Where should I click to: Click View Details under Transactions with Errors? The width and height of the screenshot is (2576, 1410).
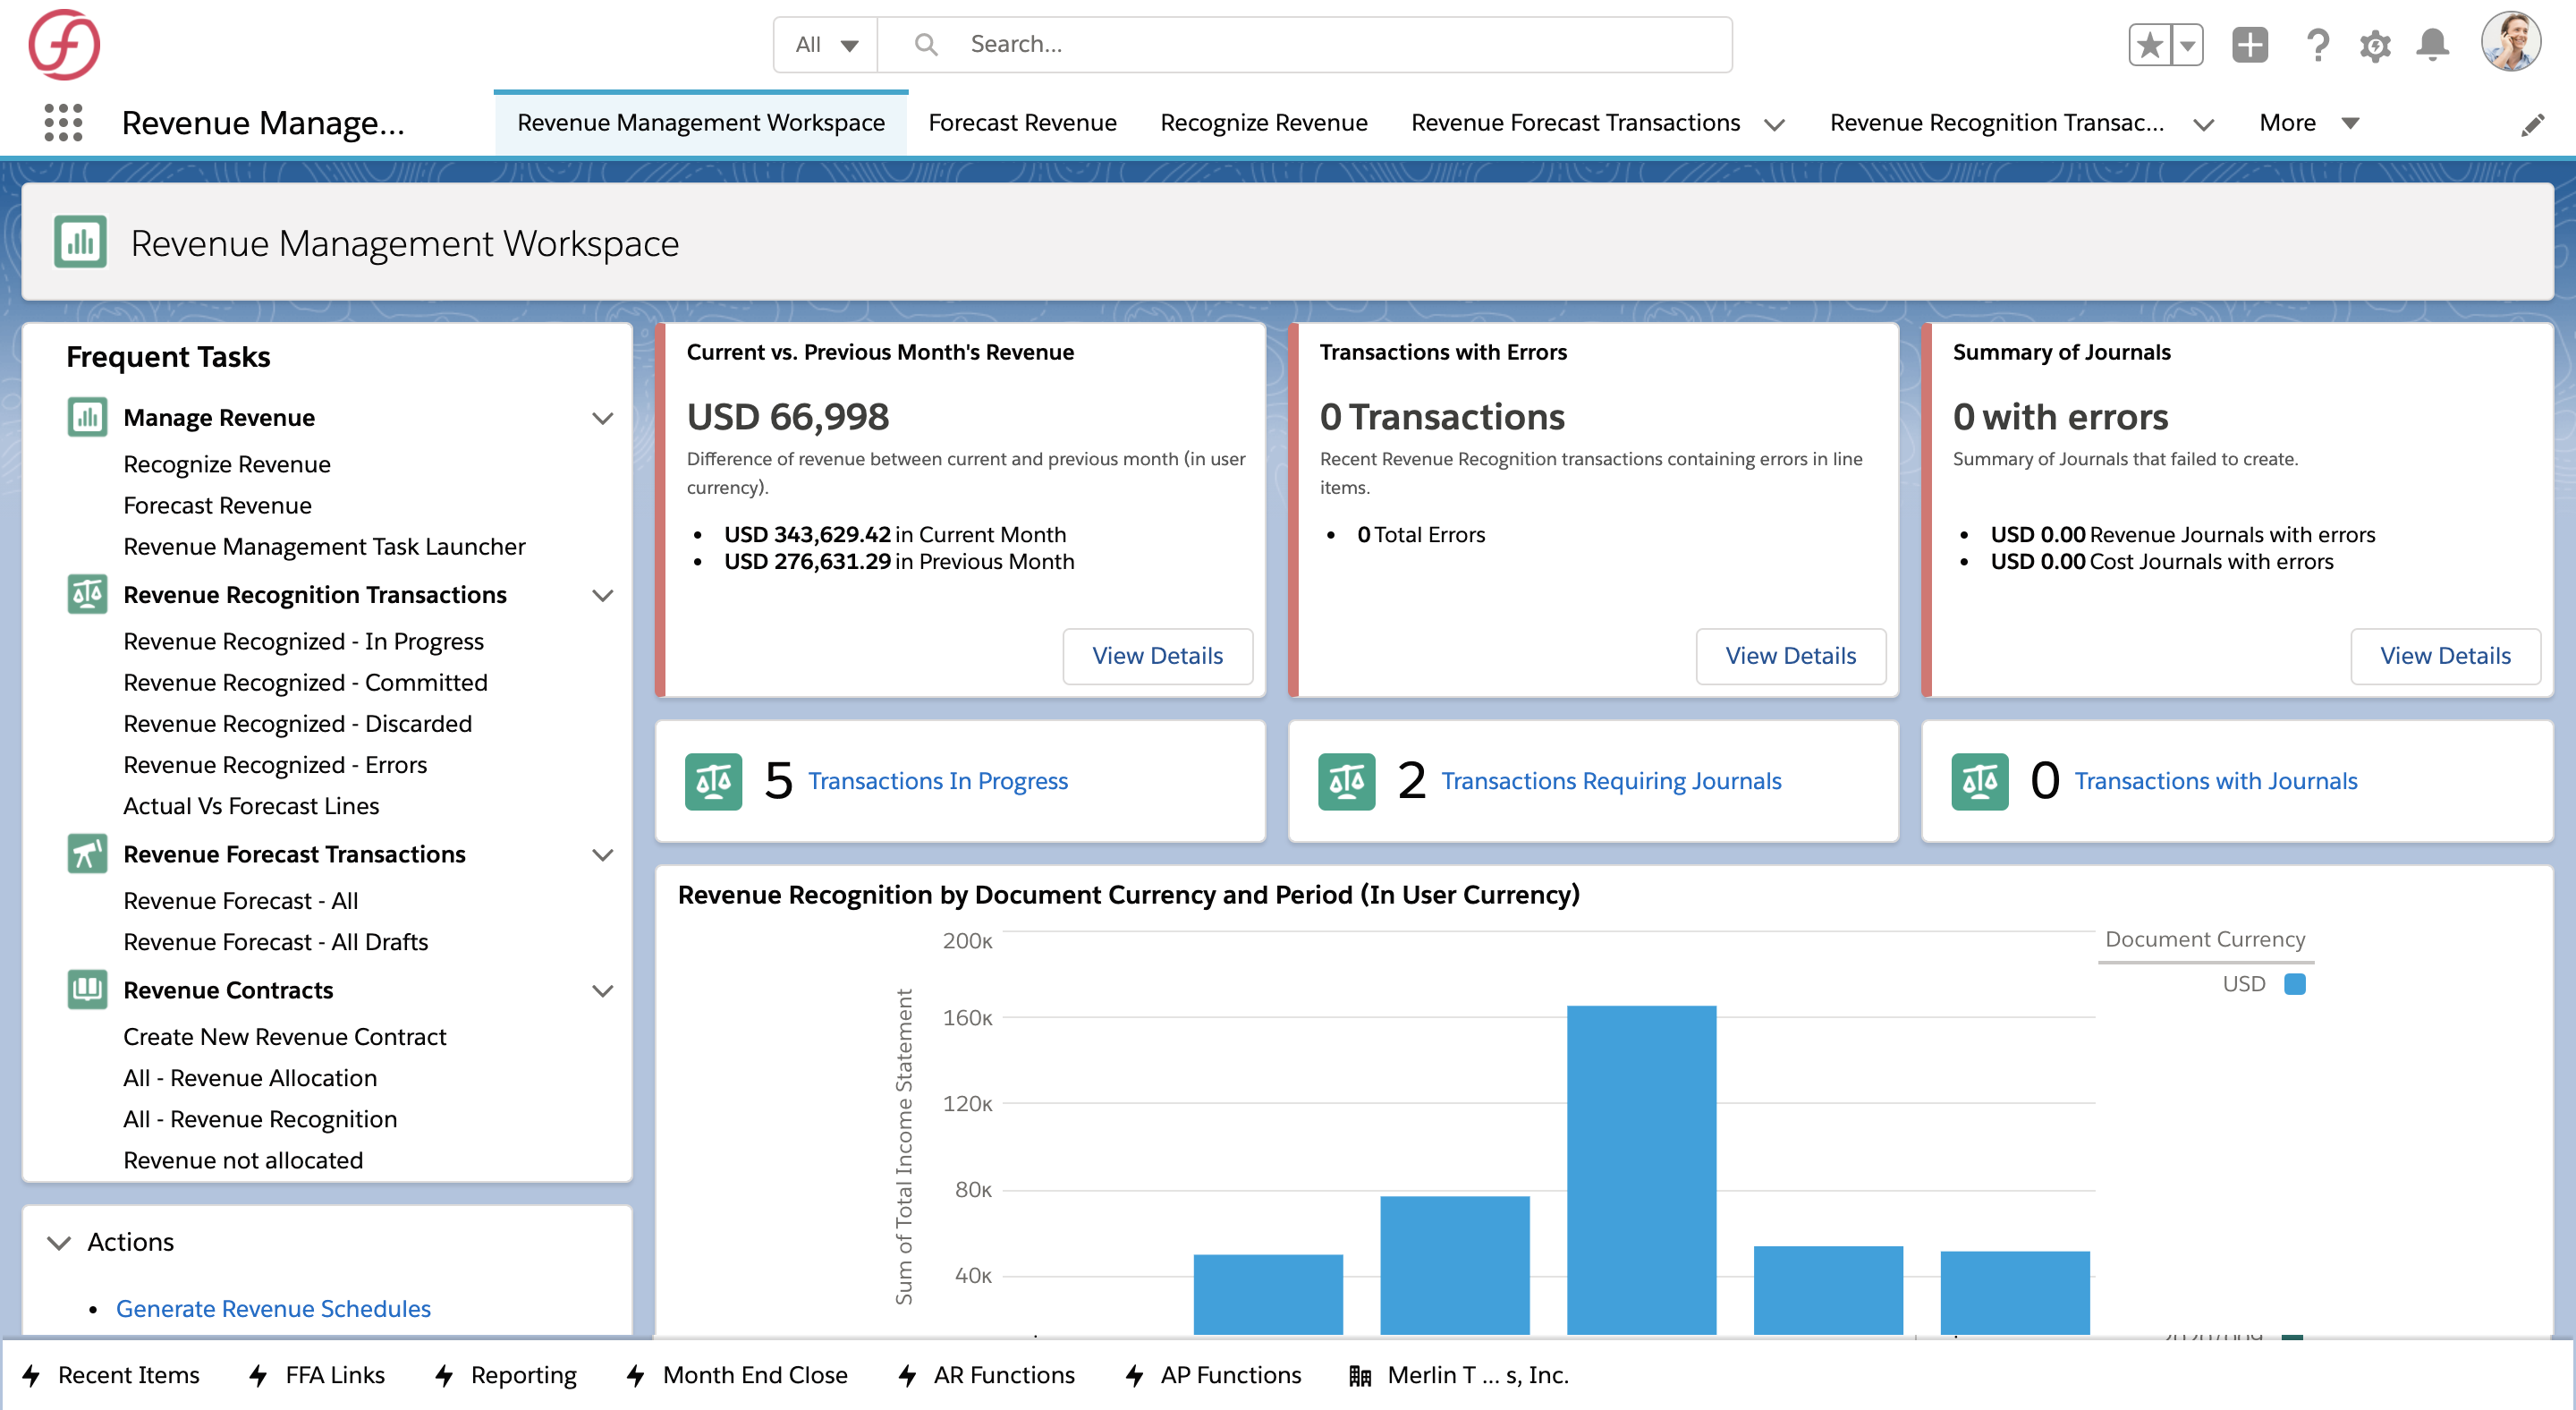click(x=1789, y=656)
